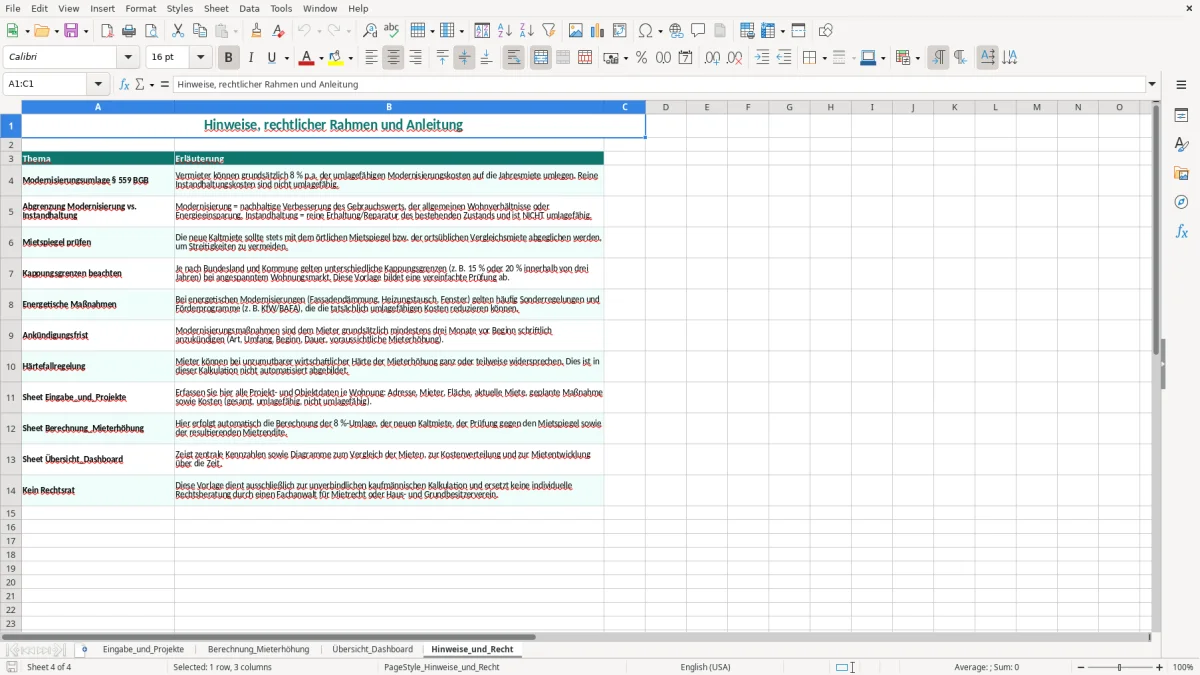Open font color dropdown arrow
The image size is (1200, 675).
click(x=321, y=58)
